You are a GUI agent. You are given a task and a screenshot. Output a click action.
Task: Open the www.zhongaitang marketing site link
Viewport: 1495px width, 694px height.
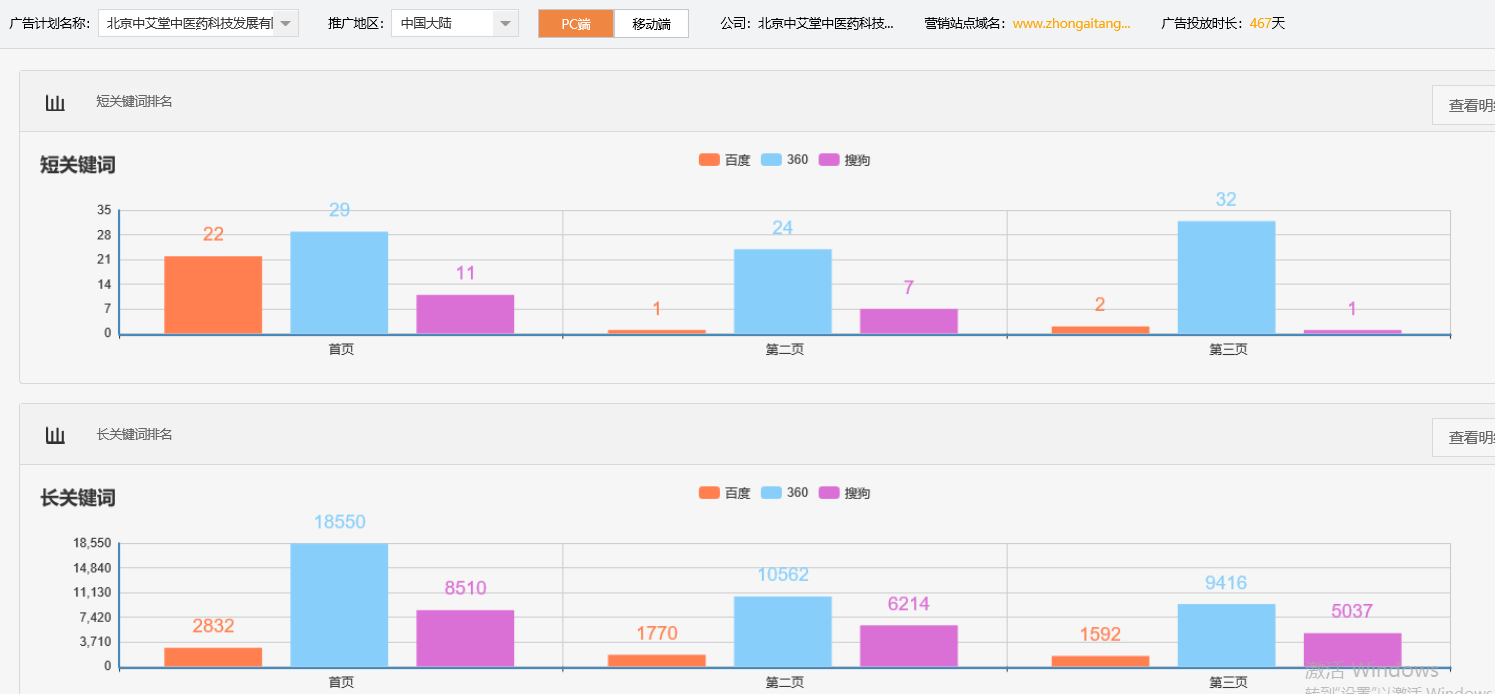coord(1071,23)
